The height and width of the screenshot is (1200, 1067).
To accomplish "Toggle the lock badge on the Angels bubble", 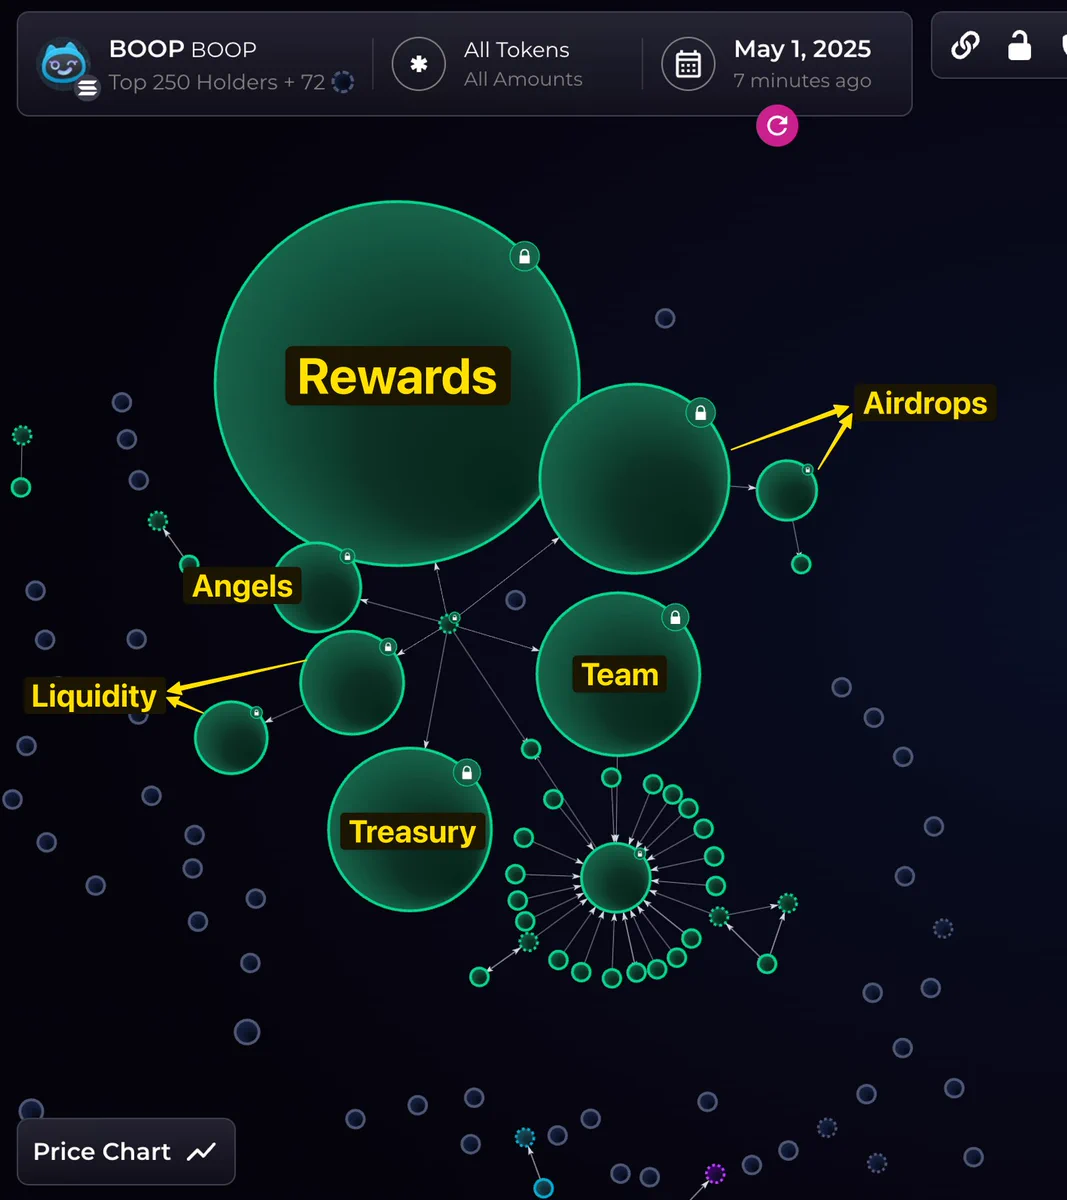I will [x=345, y=555].
